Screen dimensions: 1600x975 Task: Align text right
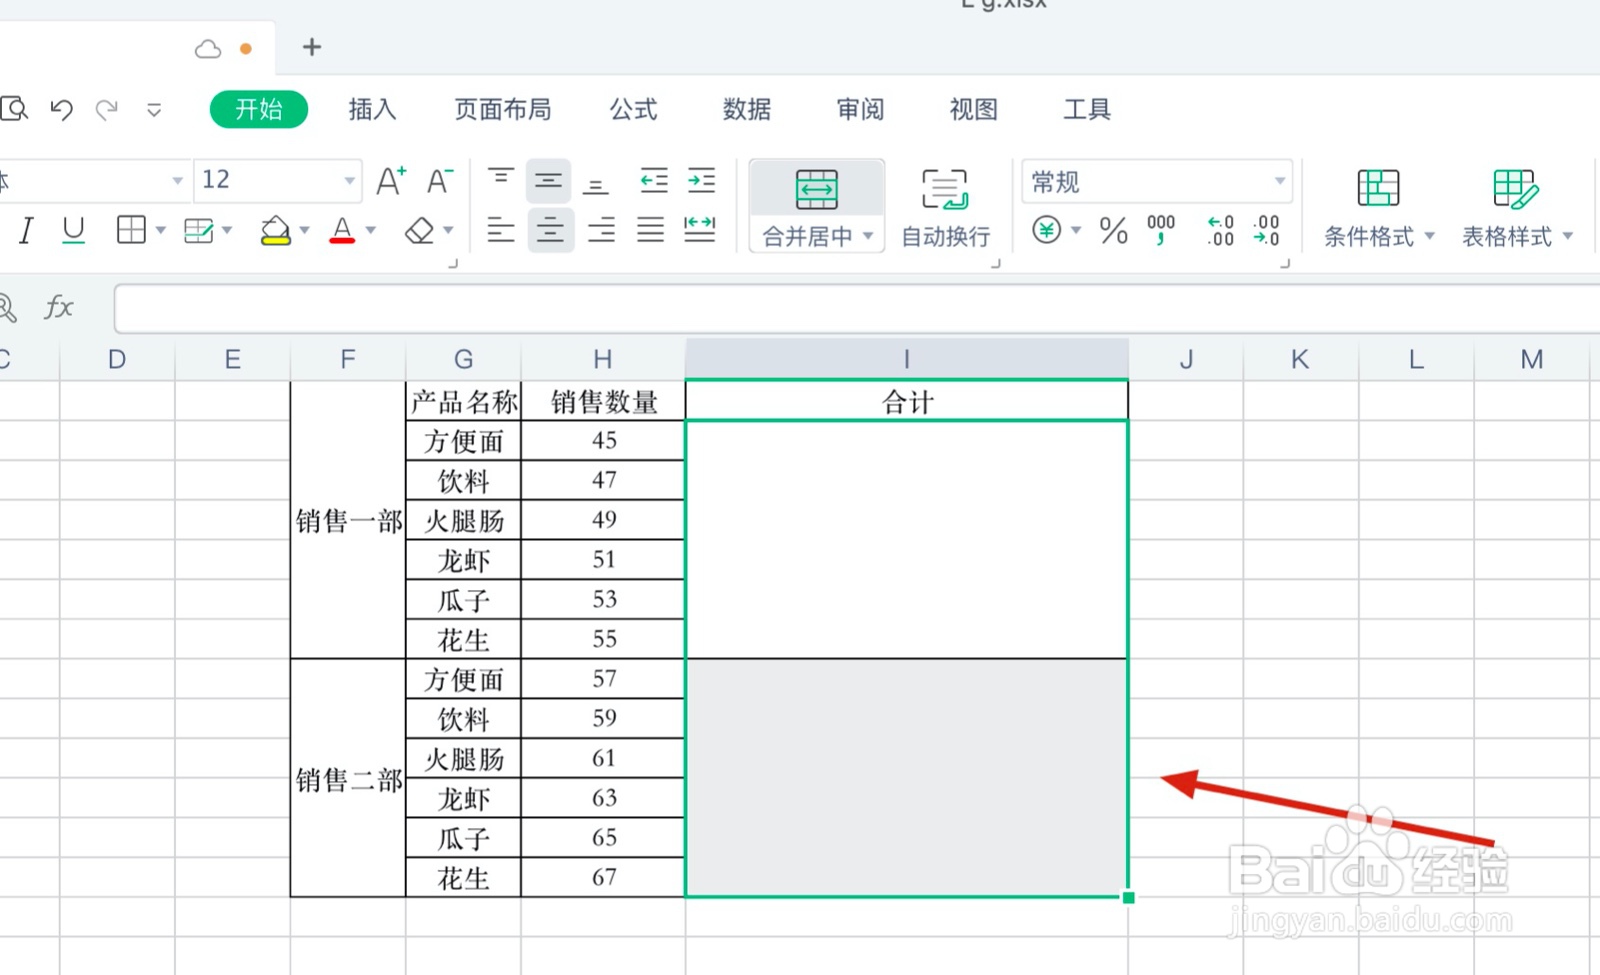tap(601, 231)
